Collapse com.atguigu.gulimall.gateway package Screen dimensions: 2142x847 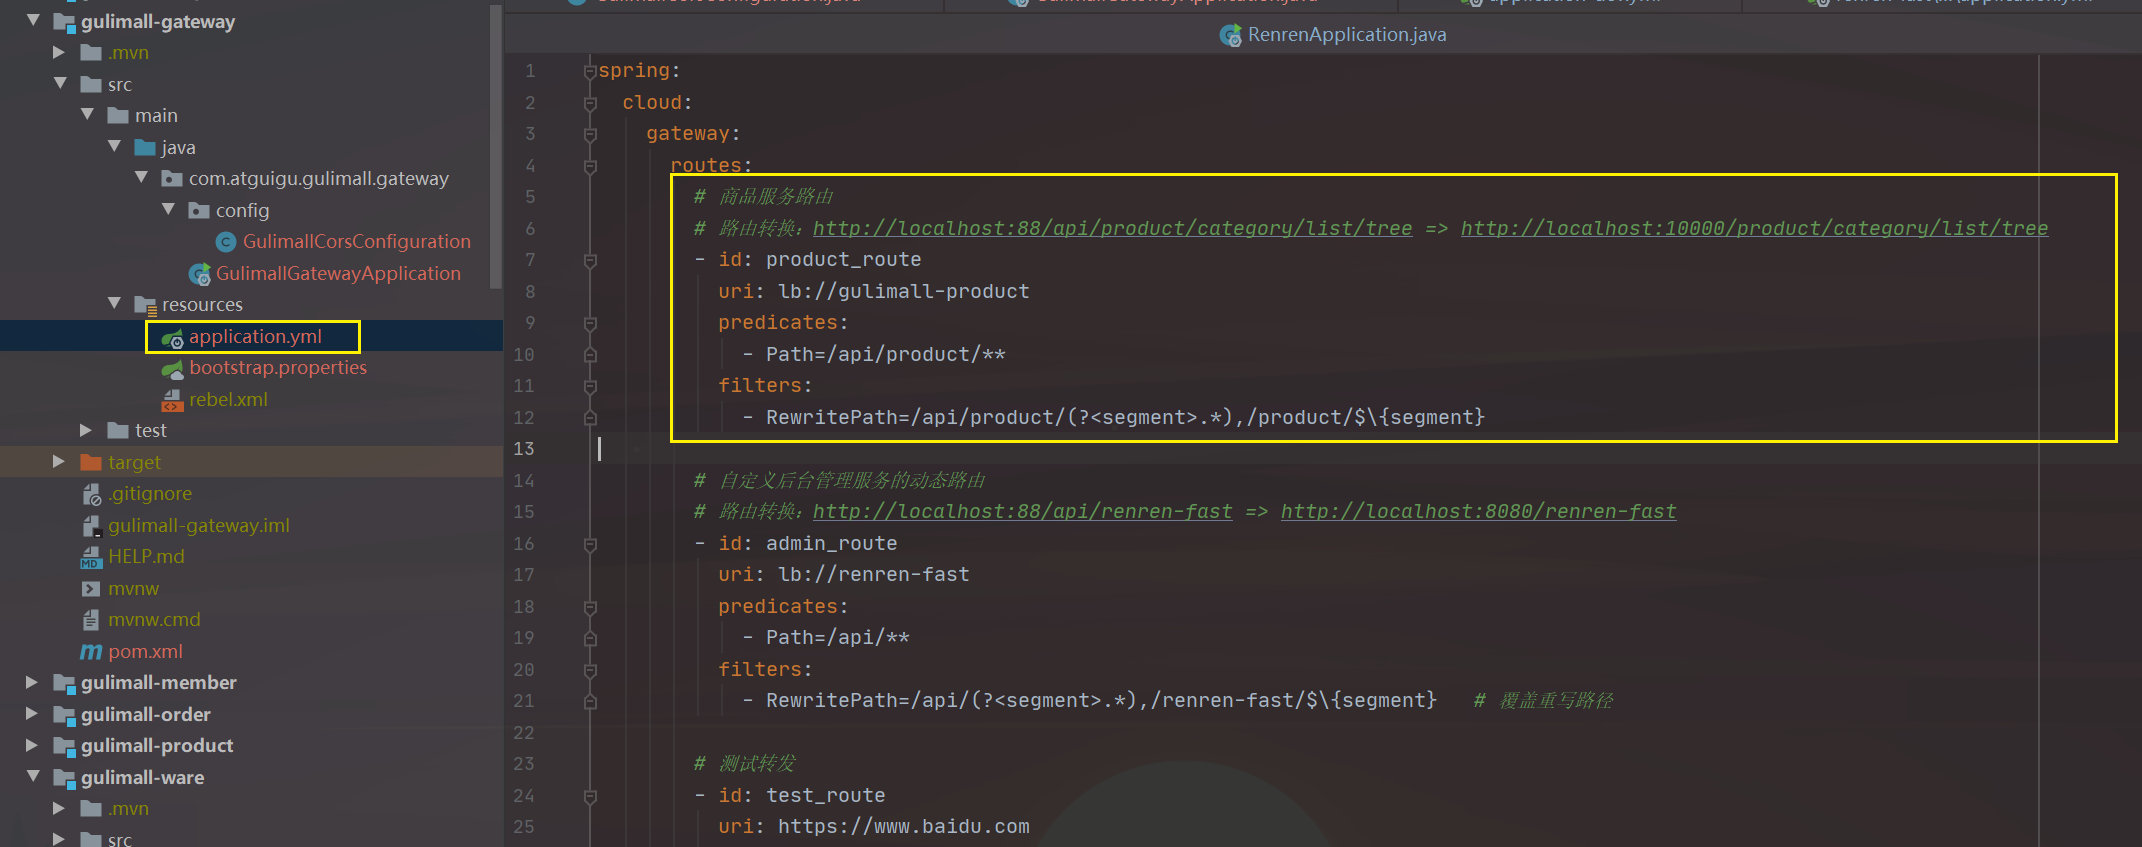pyautogui.click(x=141, y=178)
